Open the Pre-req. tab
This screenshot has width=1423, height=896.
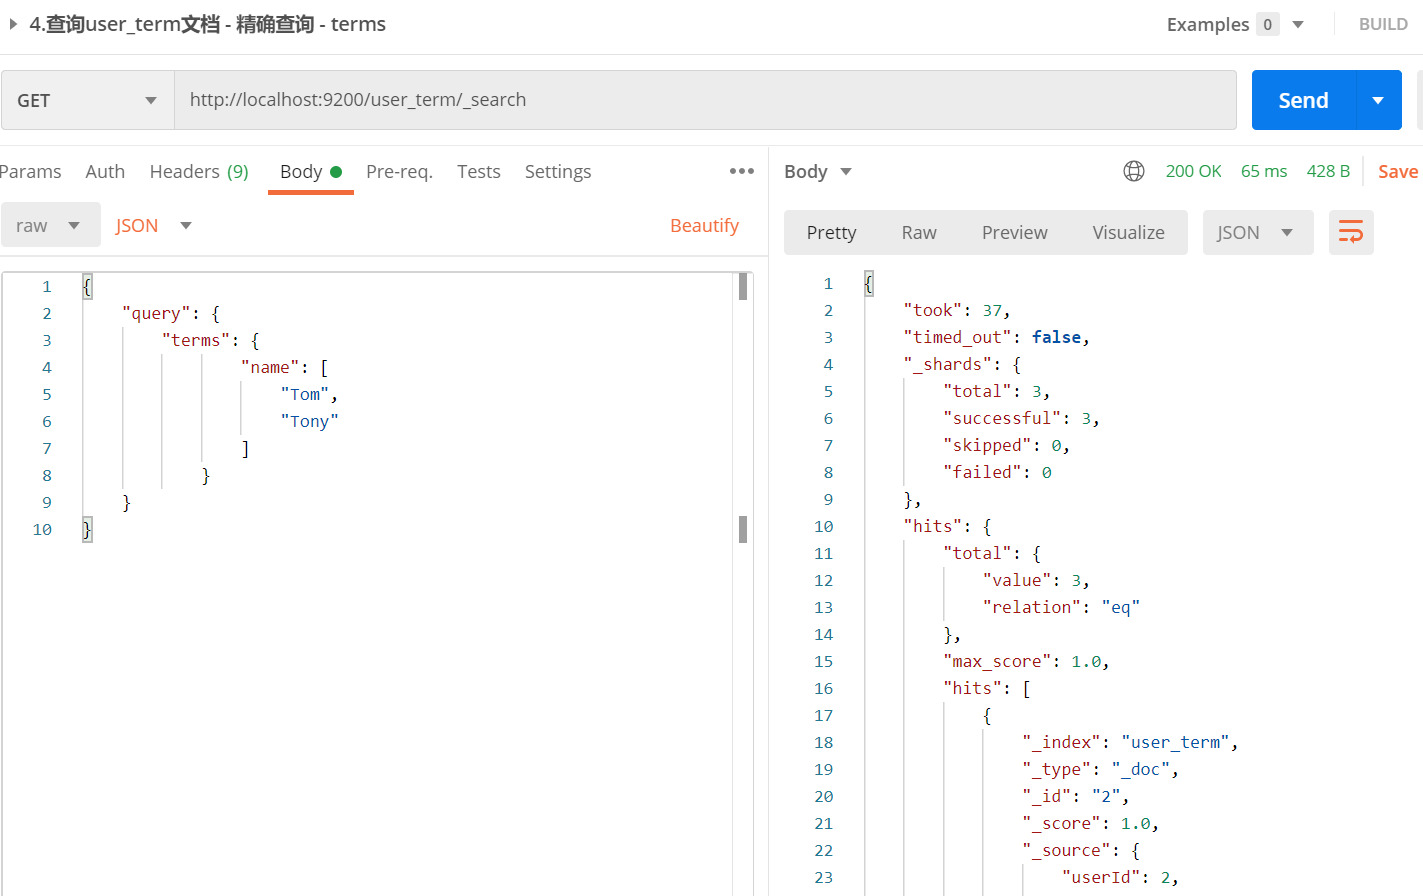coord(399,171)
